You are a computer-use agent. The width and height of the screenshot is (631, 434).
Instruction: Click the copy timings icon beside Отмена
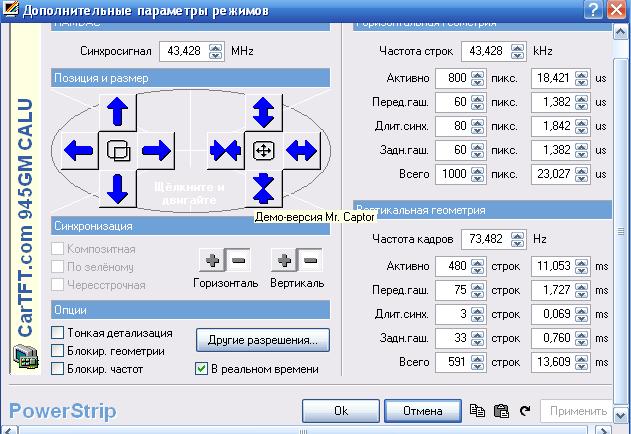[x=477, y=411]
